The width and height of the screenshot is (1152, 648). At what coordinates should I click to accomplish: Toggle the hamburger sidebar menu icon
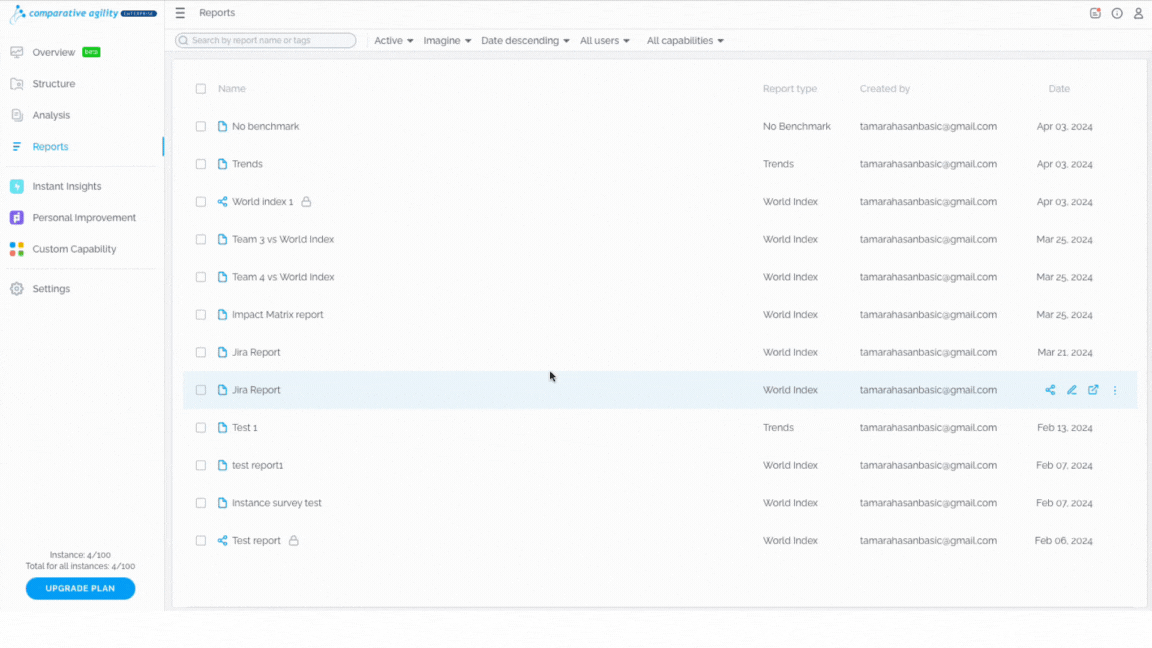180,13
